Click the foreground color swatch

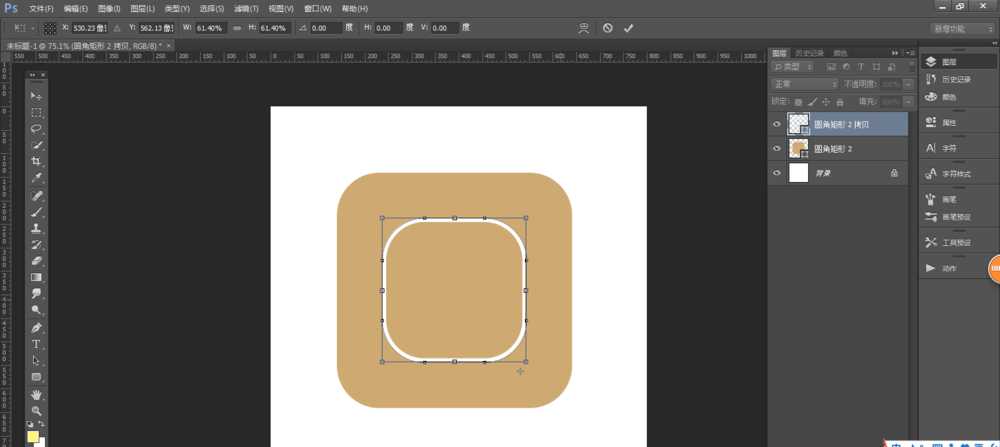pos(32,436)
